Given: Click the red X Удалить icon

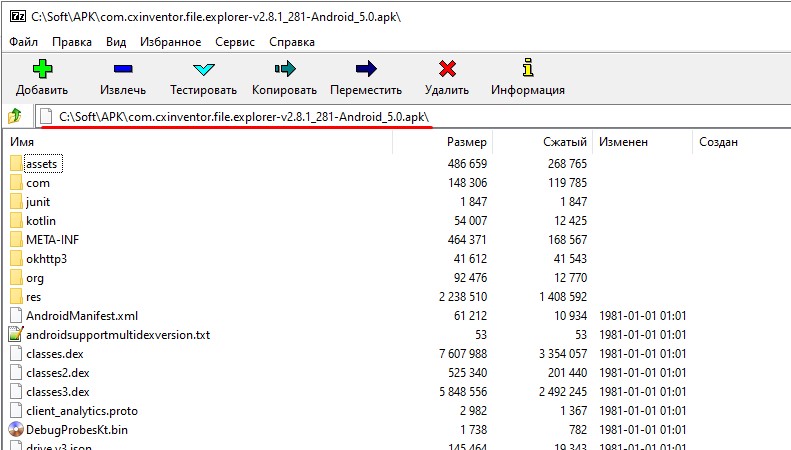Looking at the screenshot, I should tap(447, 69).
